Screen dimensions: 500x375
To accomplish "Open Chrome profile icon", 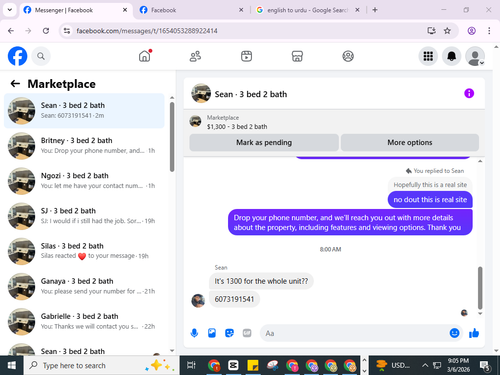I will click(x=471, y=31).
